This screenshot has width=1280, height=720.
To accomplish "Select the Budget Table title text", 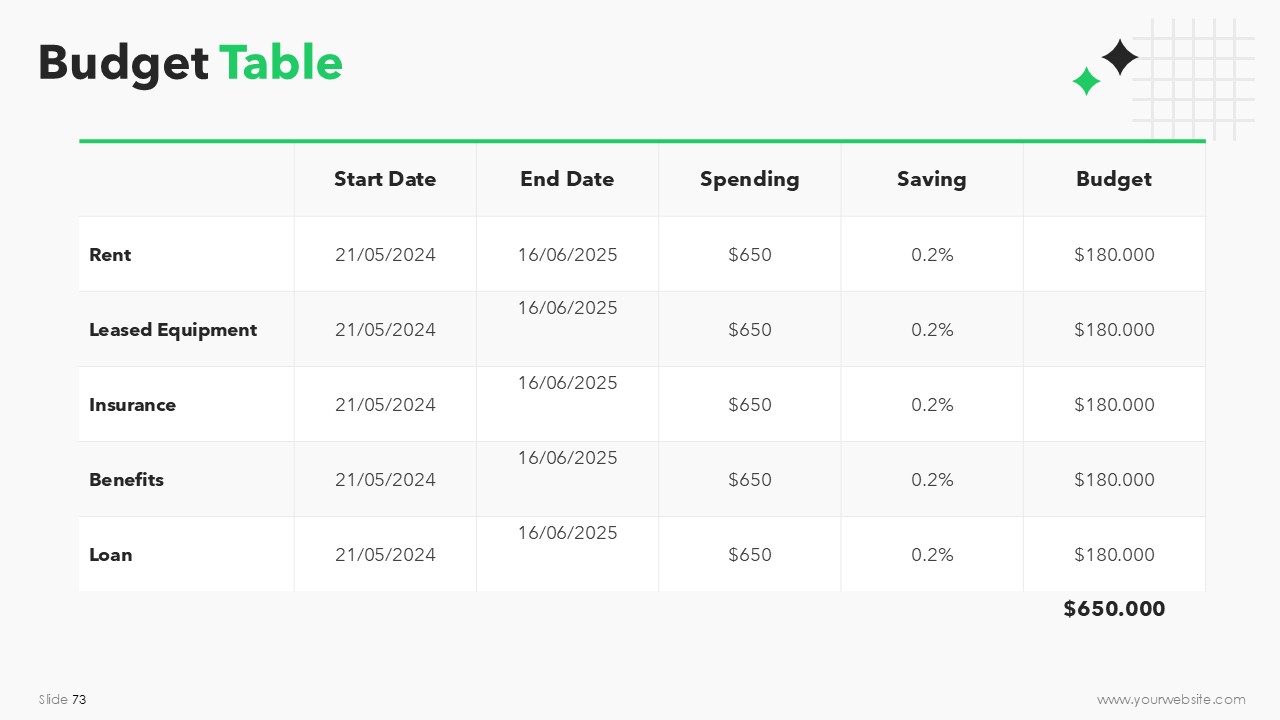I will coord(190,63).
